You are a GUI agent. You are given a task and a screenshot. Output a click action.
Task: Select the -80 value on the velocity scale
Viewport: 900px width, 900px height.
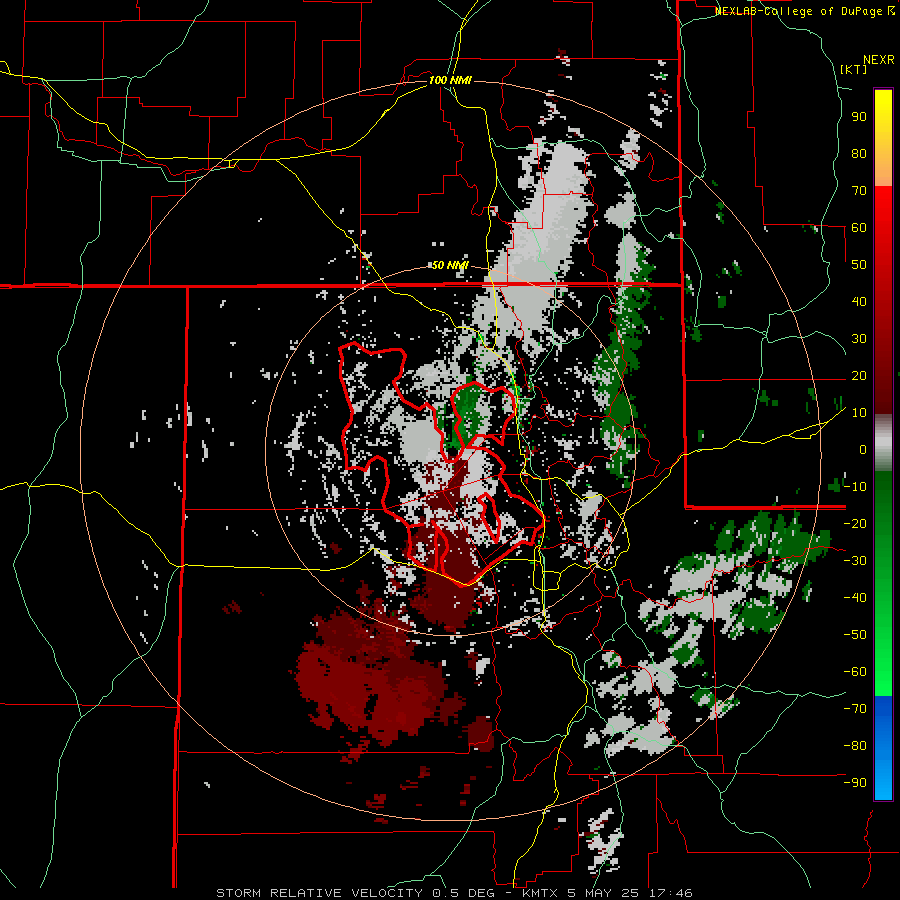pos(855,746)
